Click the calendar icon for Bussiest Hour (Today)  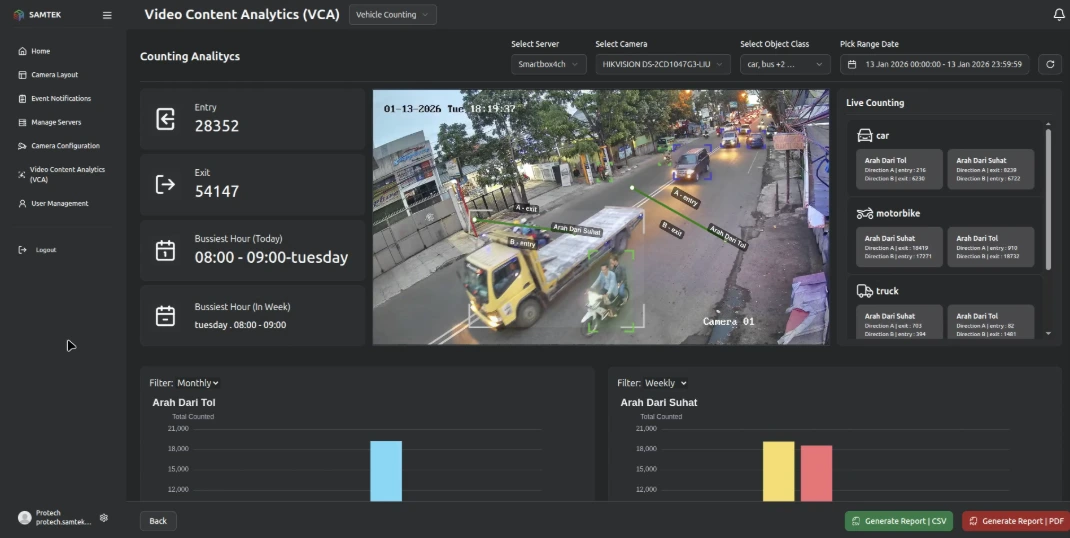coord(165,250)
